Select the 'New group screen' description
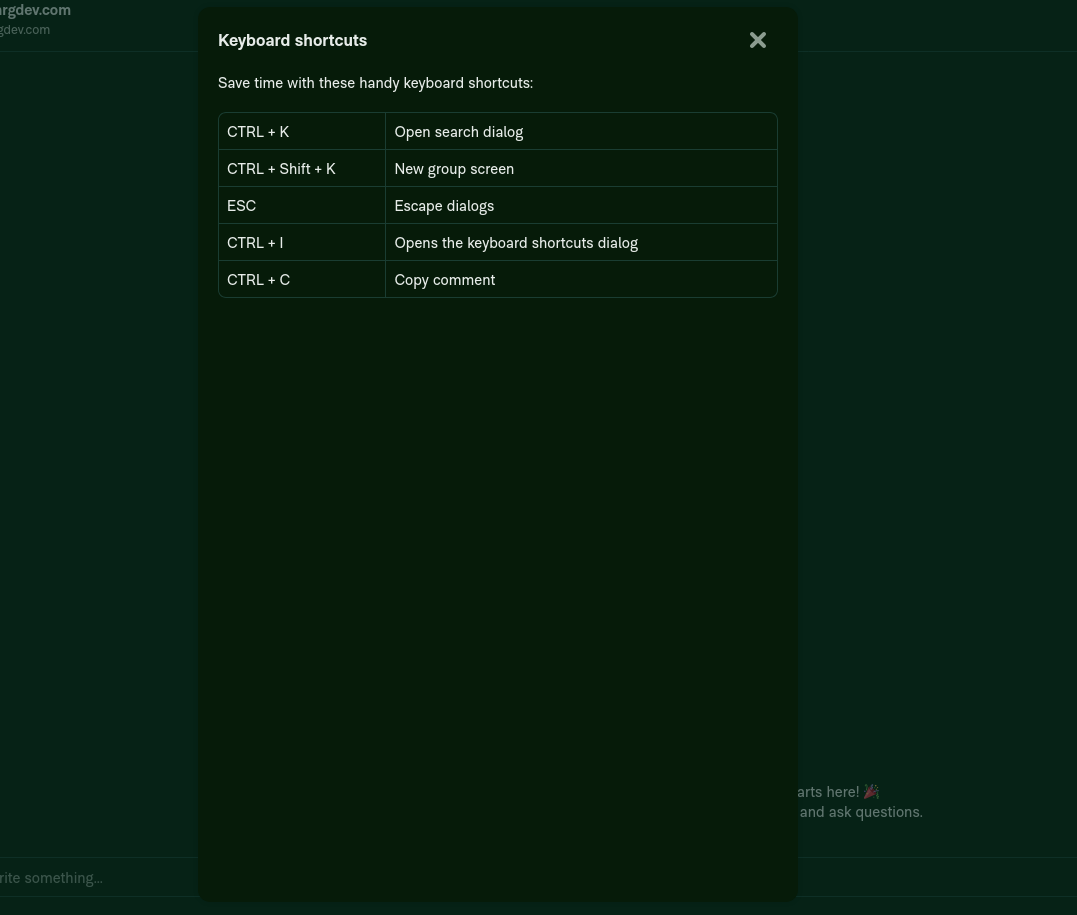 pyautogui.click(x=453, y=169)
